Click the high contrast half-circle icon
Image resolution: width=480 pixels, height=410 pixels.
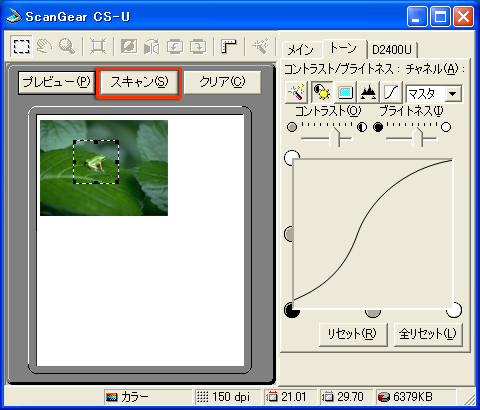coord(362,127)
